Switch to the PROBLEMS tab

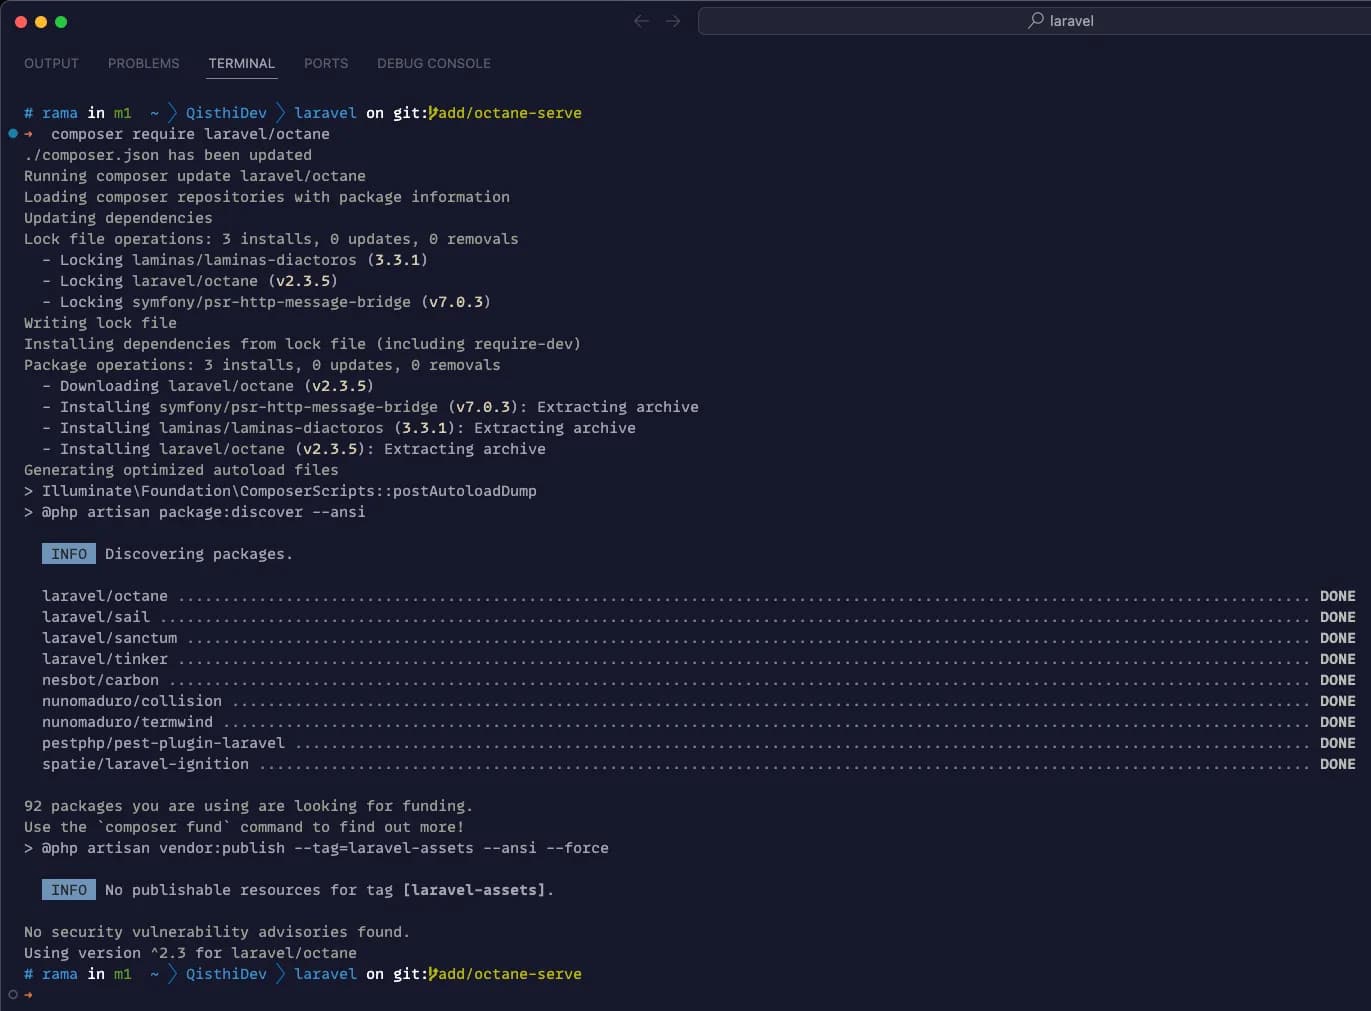[x=143, y=63]
